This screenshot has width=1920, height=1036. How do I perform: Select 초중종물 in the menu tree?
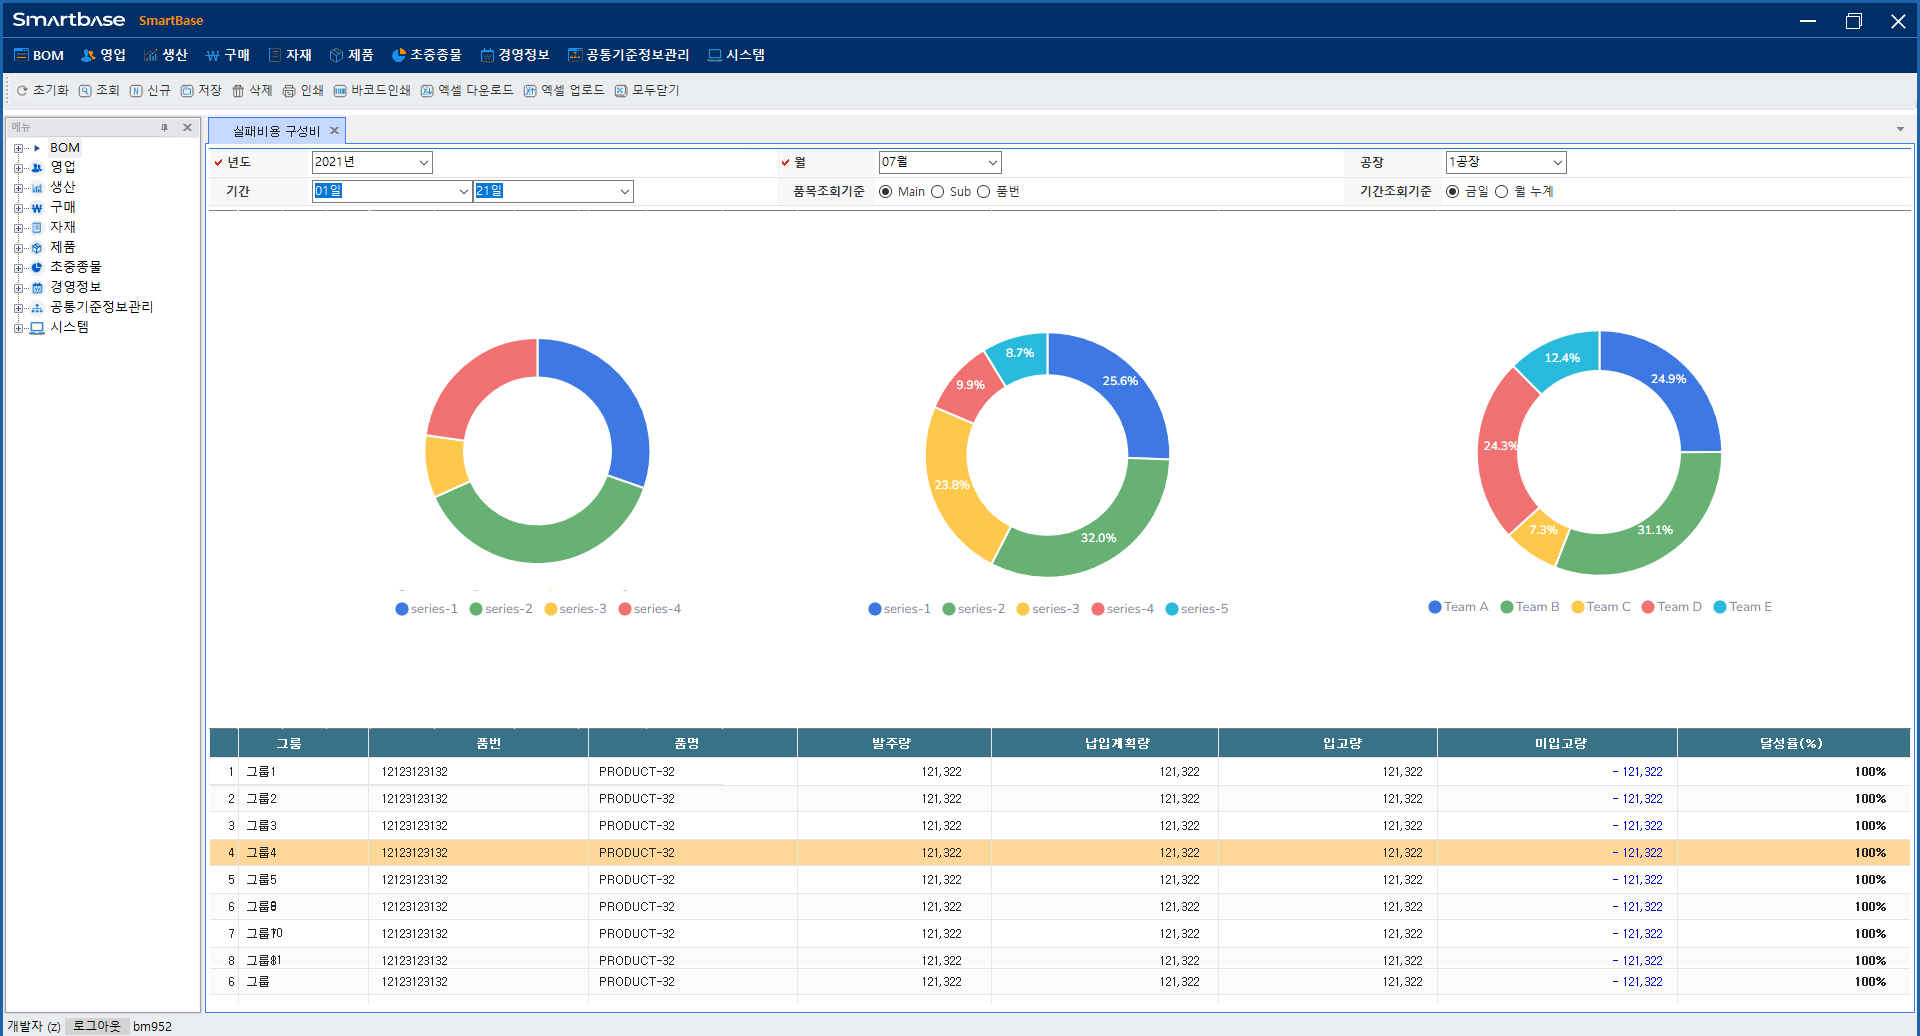76,267
